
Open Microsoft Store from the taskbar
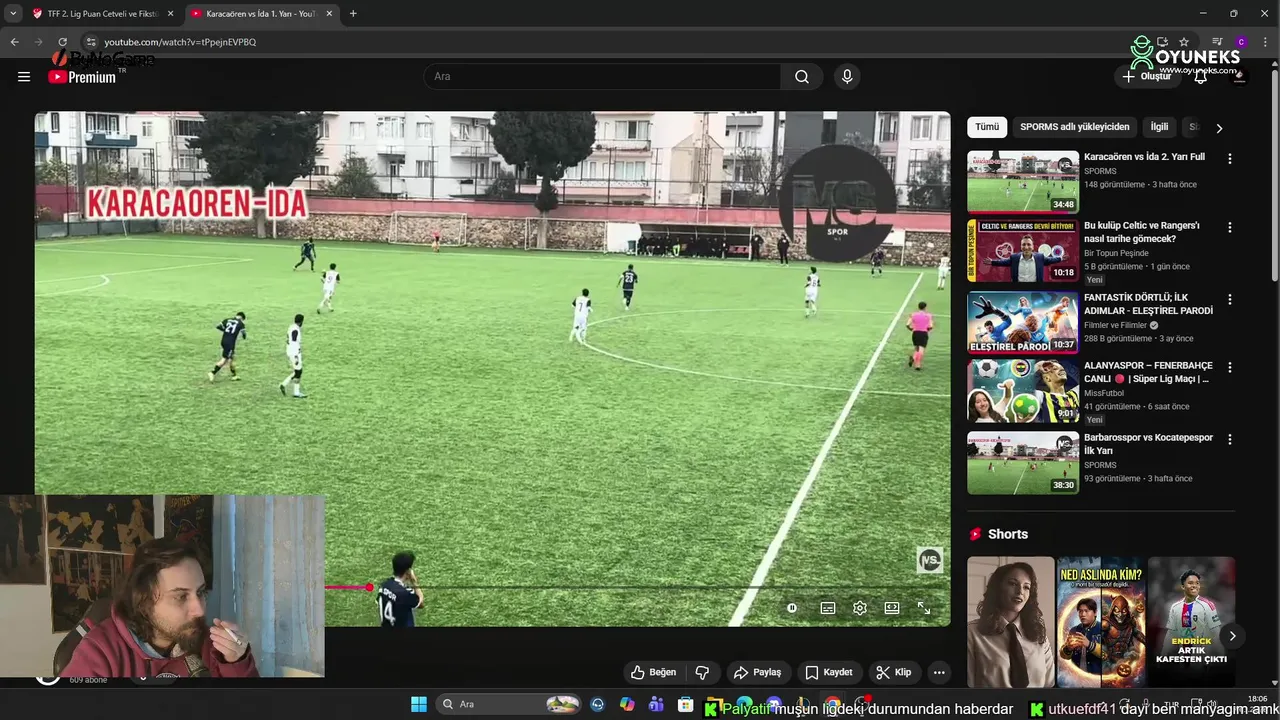(x=685, y=704)
